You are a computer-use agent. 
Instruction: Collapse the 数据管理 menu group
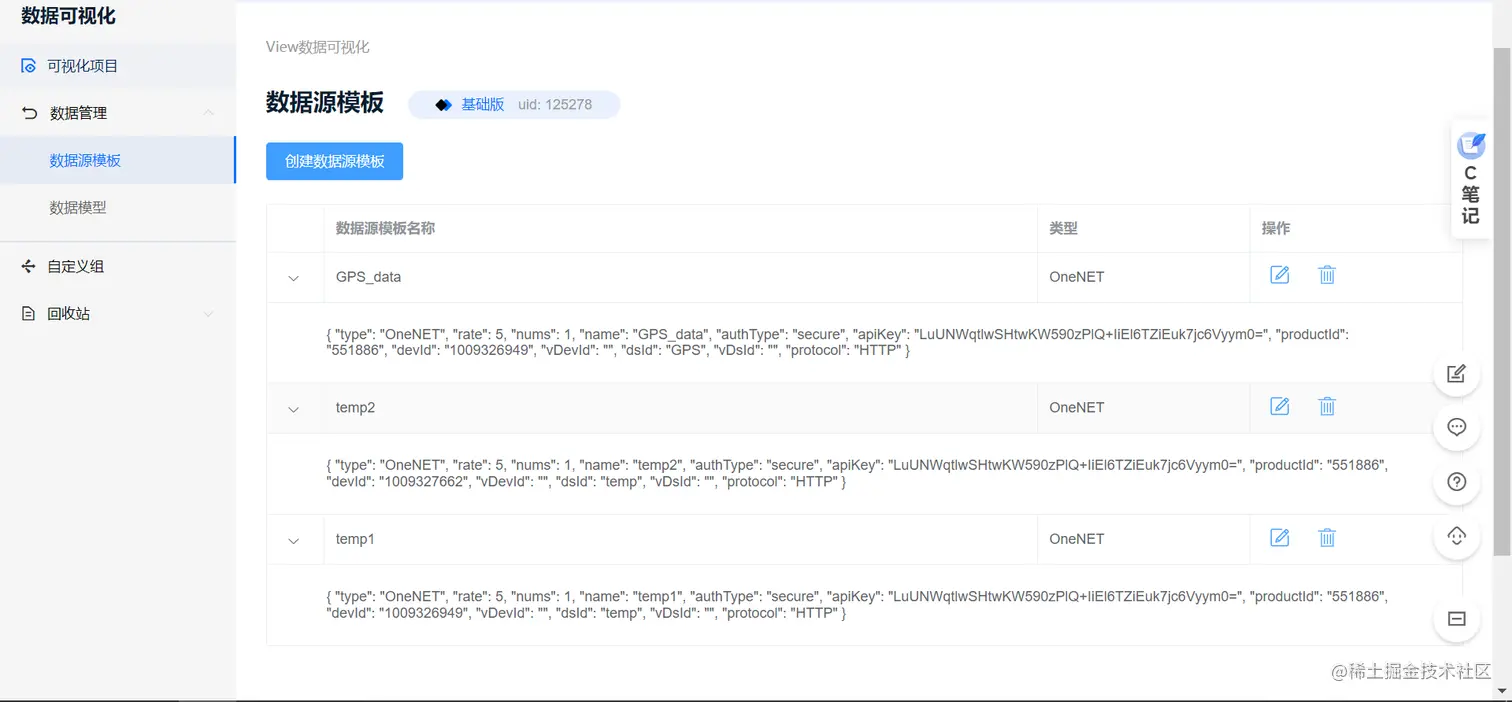pyautogui.click(x=208, y=112)
